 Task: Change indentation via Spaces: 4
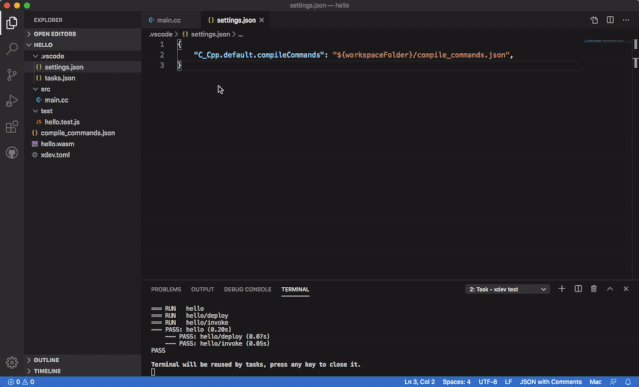click(x=456, y=382)
